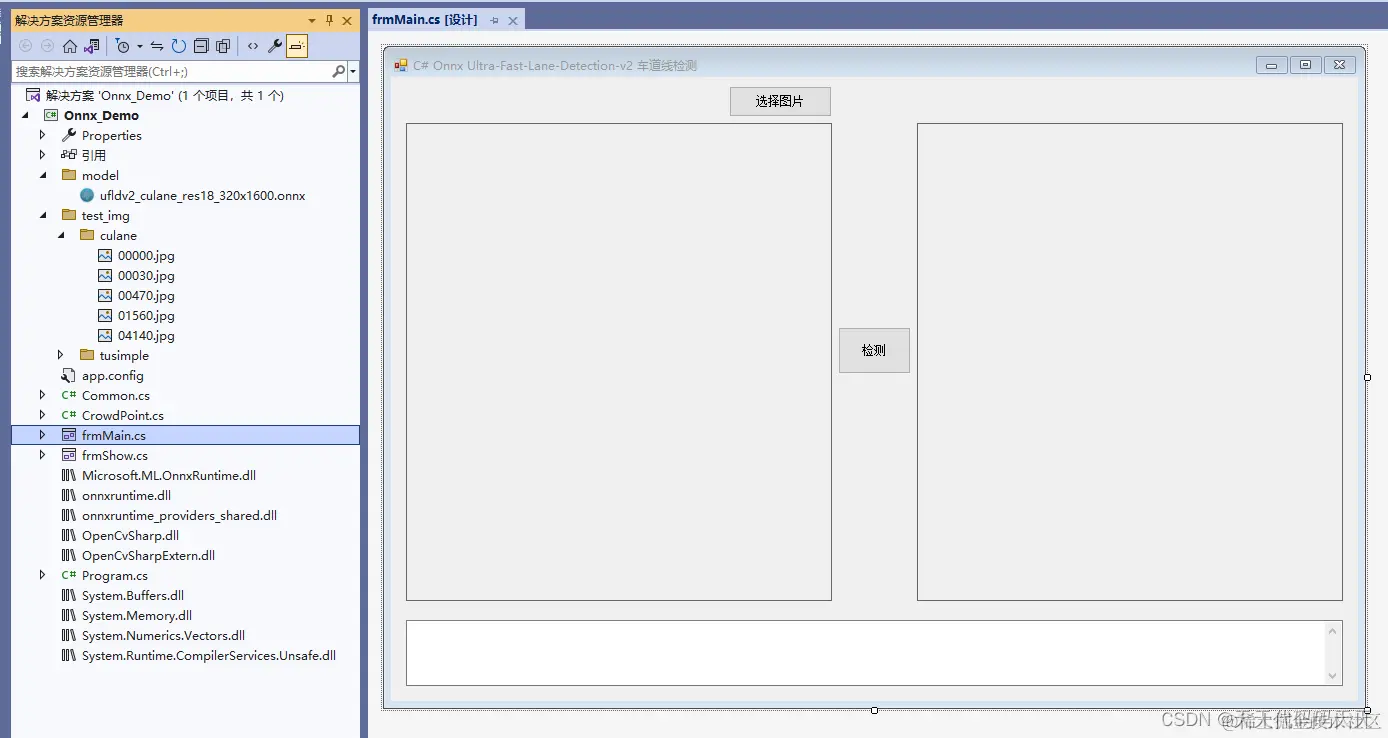Screen dimensions: 1388x738
Task: Select Microsoft.ML.OnnxRuntime.dll
Action: pos(169,476)
